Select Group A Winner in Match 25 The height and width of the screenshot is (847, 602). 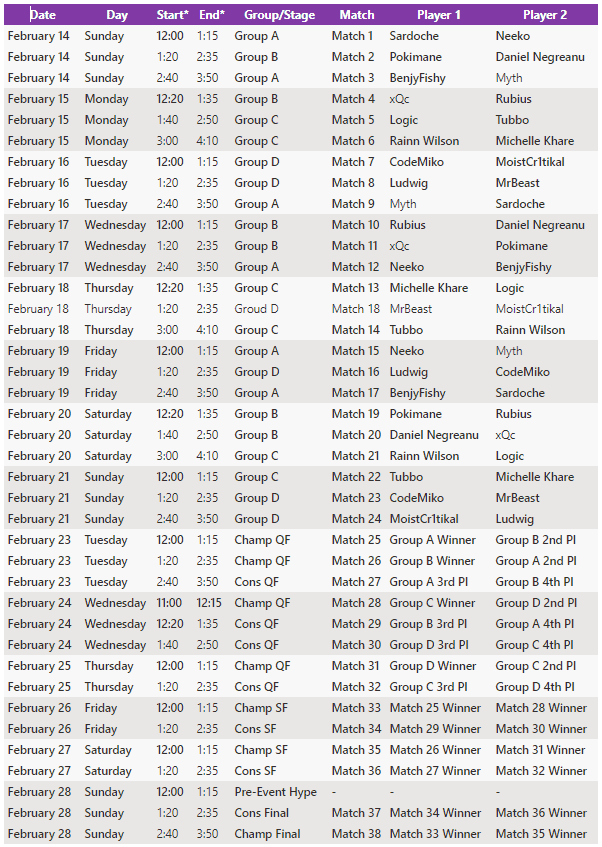432,540
